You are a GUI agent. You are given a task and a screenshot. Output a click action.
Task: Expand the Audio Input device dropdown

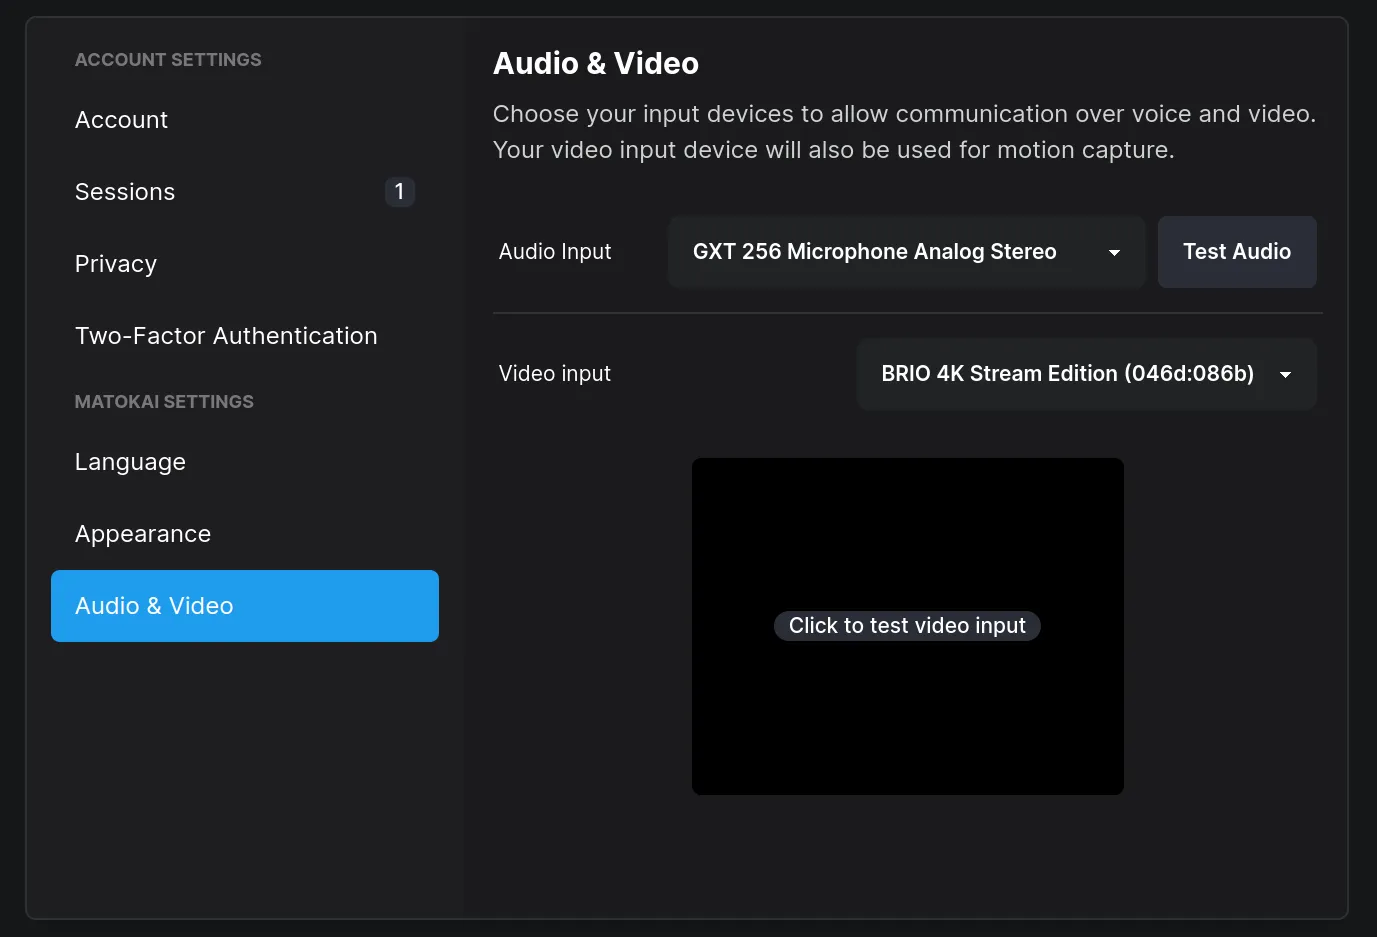click(907, 252)
